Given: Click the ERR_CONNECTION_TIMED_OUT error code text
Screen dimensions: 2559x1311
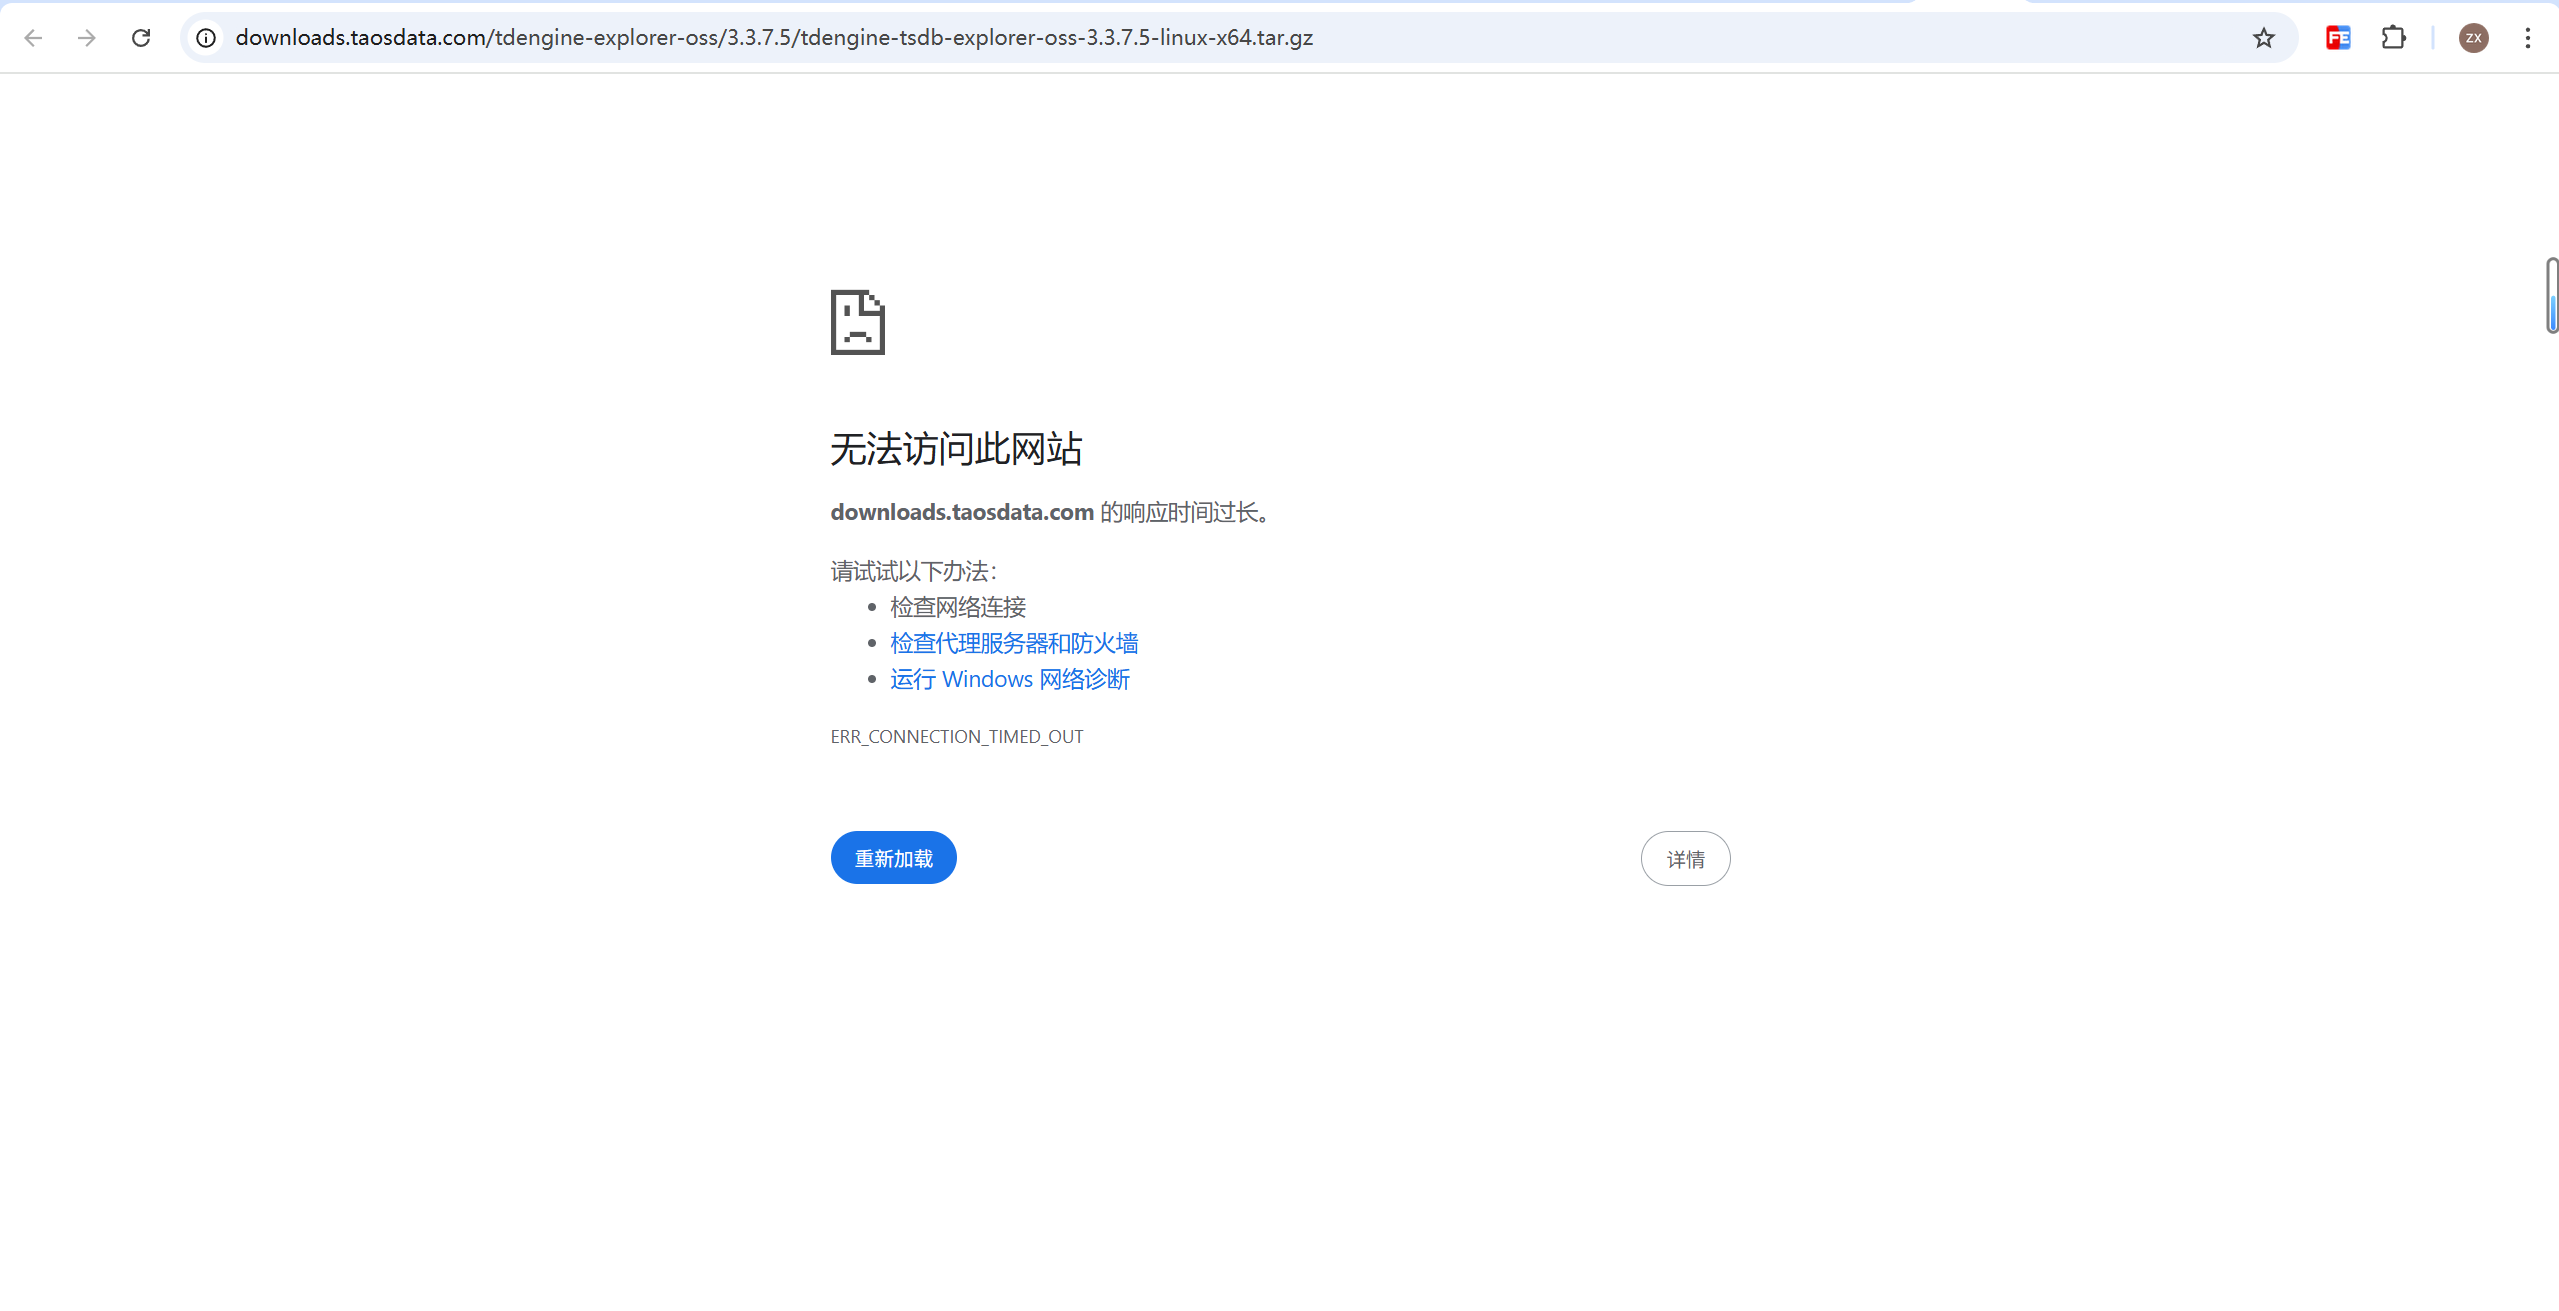Looking at the screenshot, I should [957, 737].
